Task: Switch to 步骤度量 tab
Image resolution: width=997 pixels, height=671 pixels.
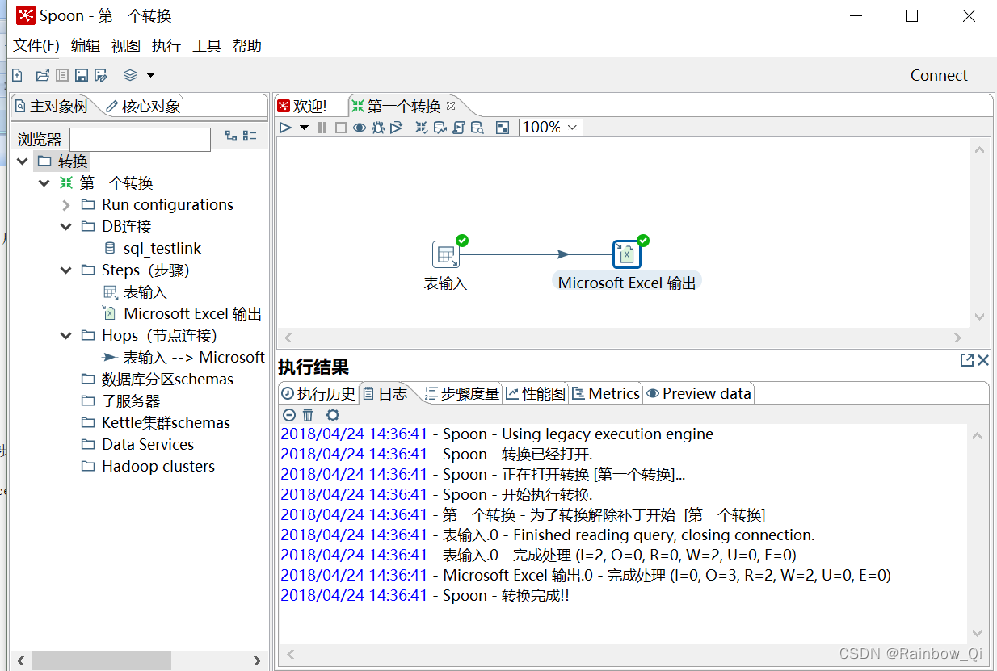Action: (x=462, y=394)
